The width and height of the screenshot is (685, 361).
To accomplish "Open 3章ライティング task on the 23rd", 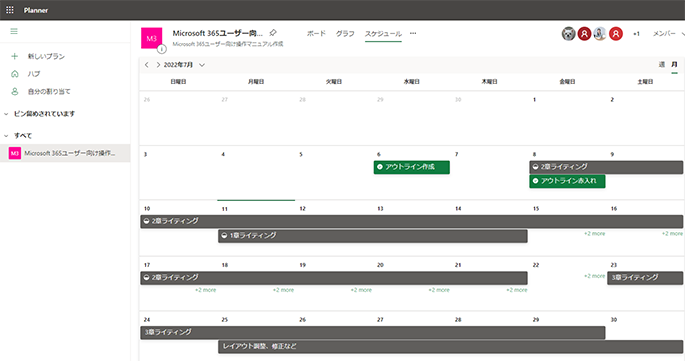I will 645,278.
